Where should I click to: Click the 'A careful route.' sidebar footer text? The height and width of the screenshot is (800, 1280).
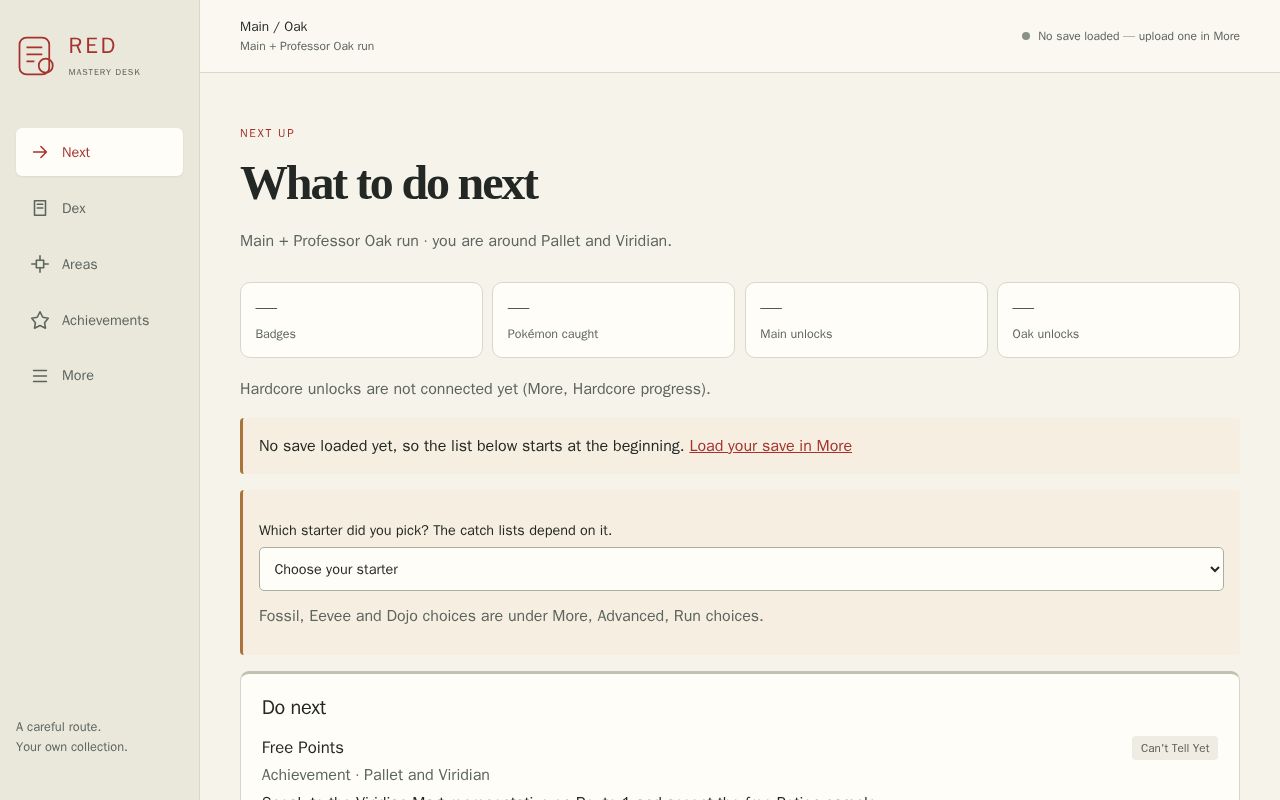pos(58,727)
